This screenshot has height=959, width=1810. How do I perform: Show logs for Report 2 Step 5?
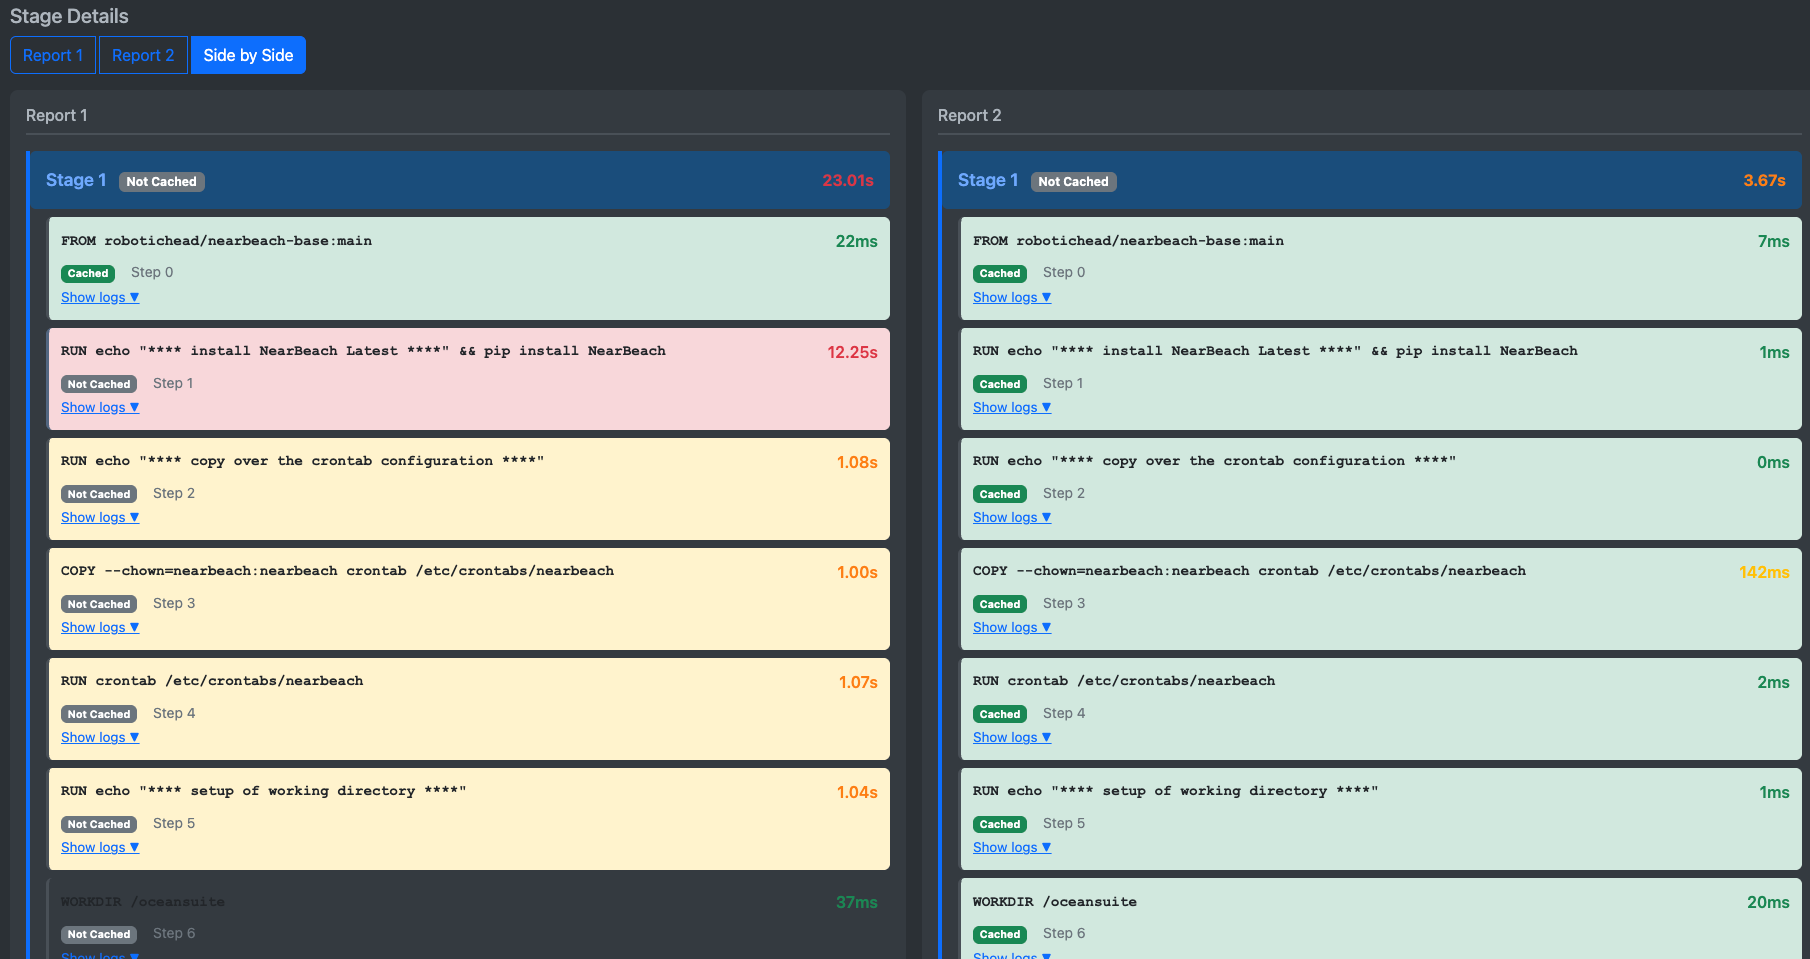[1011, 847]
